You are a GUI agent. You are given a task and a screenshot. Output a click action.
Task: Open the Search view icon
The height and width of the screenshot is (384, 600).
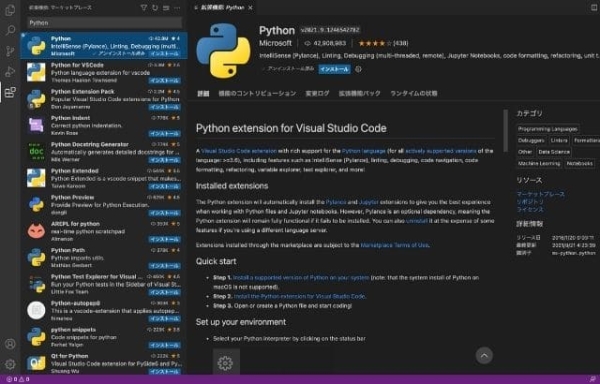10,30
